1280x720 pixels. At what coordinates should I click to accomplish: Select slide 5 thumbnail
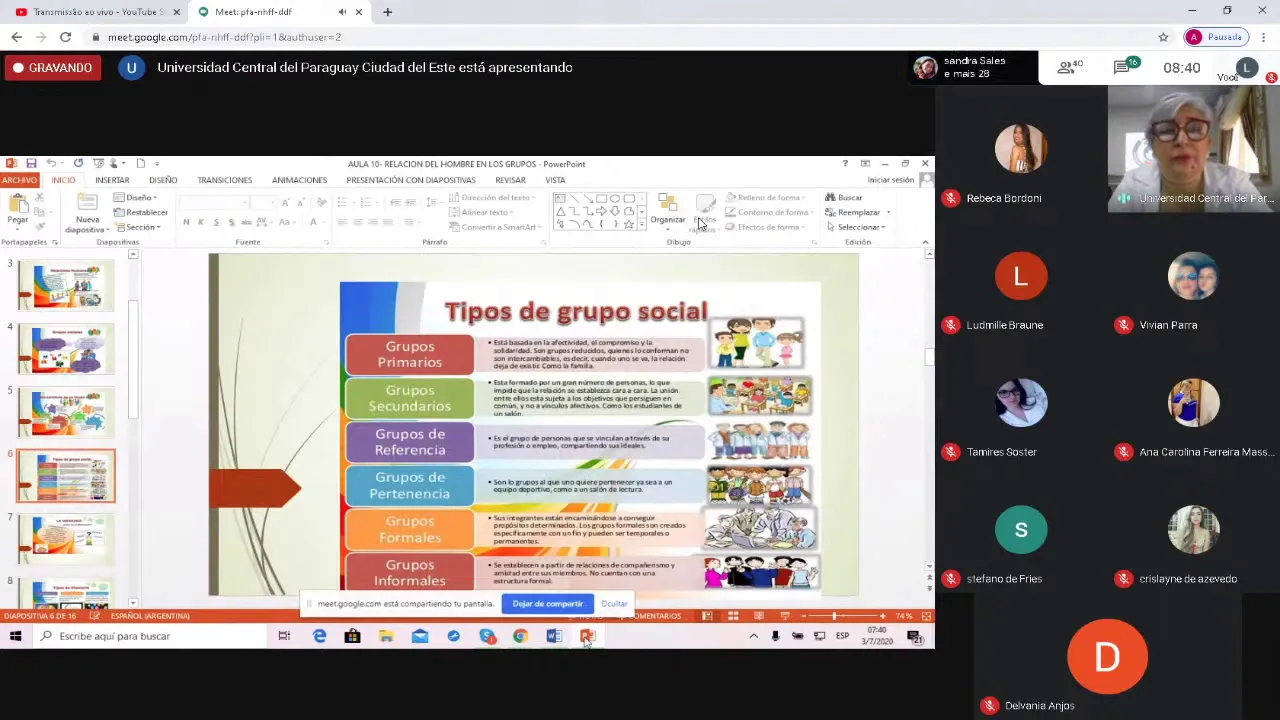[x=66, y=412]
